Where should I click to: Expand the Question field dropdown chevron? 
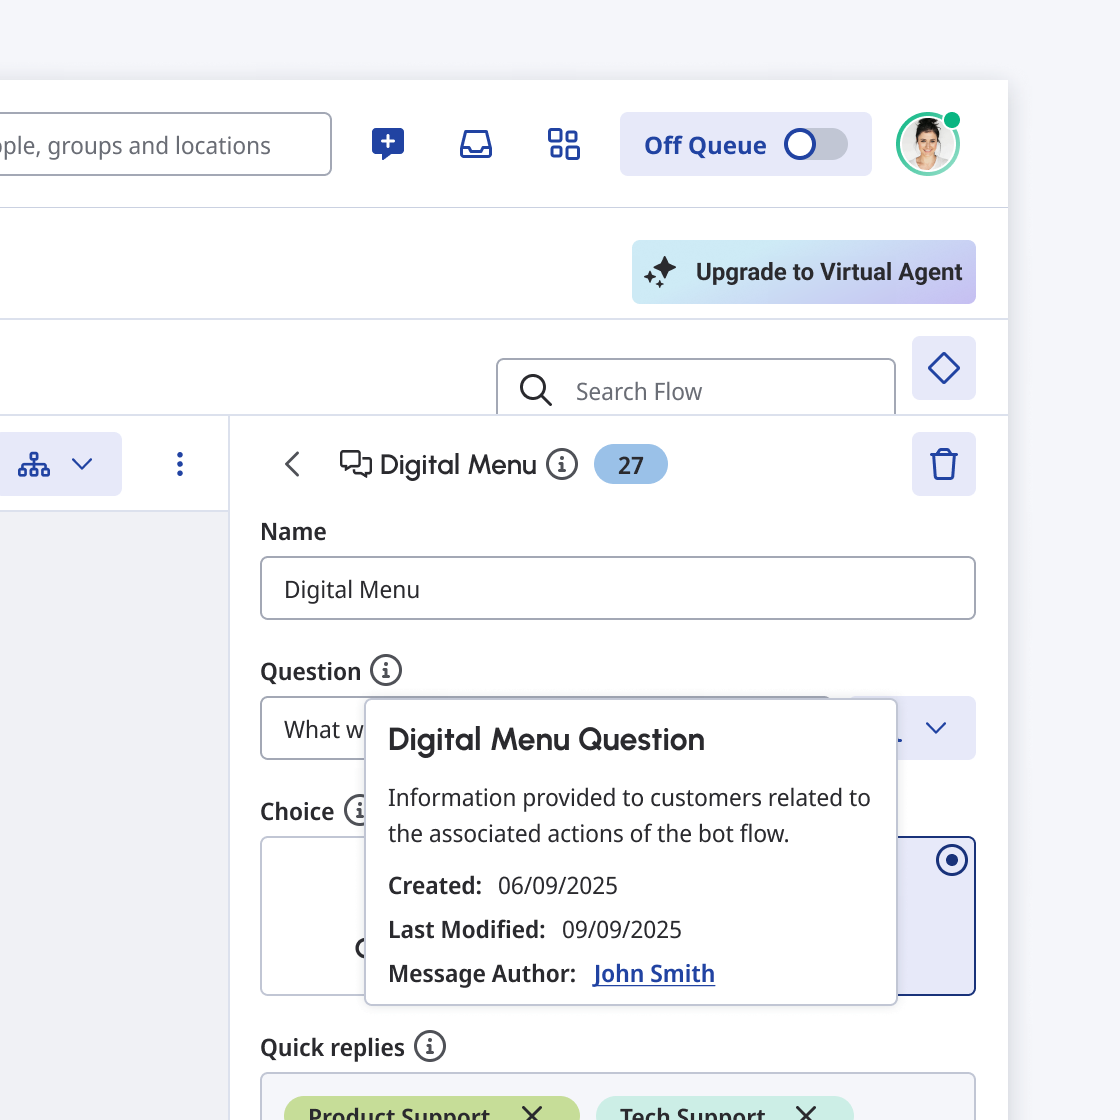936,728
